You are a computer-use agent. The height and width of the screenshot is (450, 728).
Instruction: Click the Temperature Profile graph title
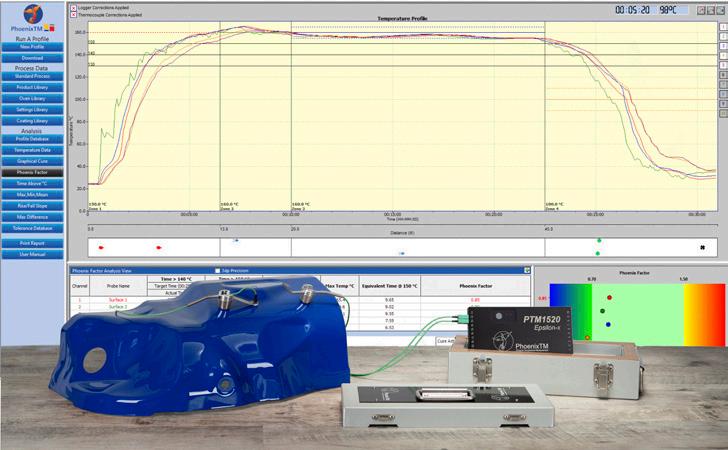tap(402, 19)
